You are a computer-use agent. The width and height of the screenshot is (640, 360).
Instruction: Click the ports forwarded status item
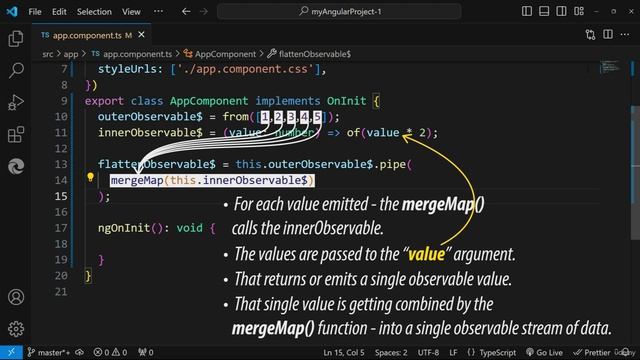pos(146,352)
